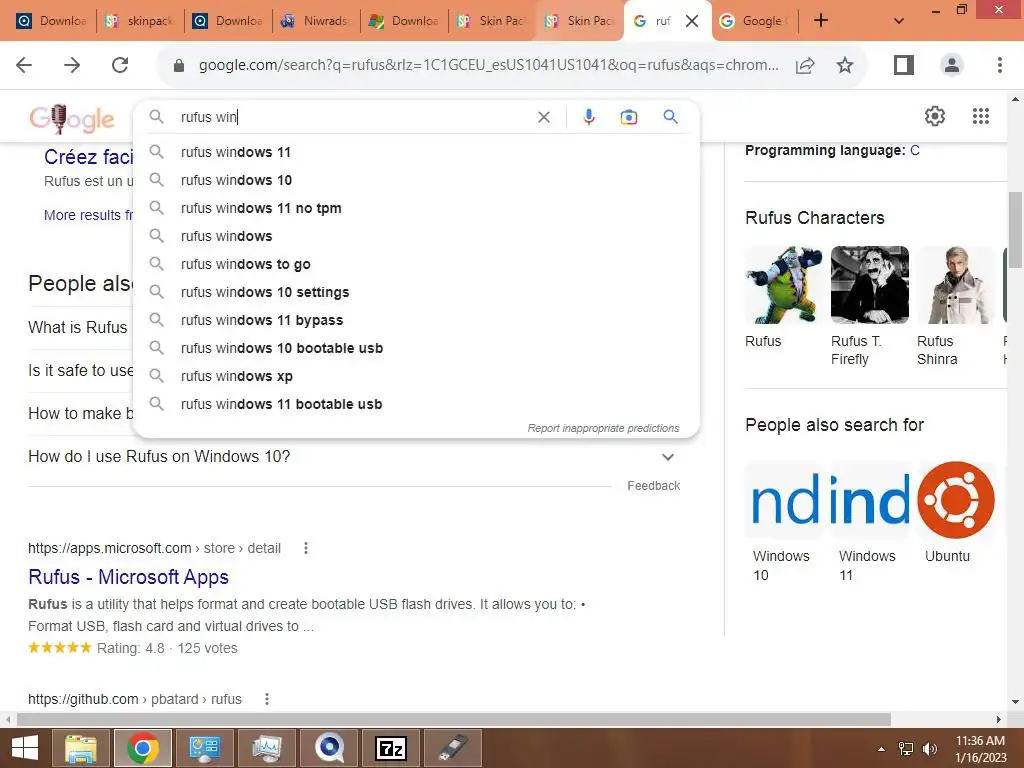Open a new browser tab
This screenshot has height=768, width=1024.
click(x=821, y=21)
